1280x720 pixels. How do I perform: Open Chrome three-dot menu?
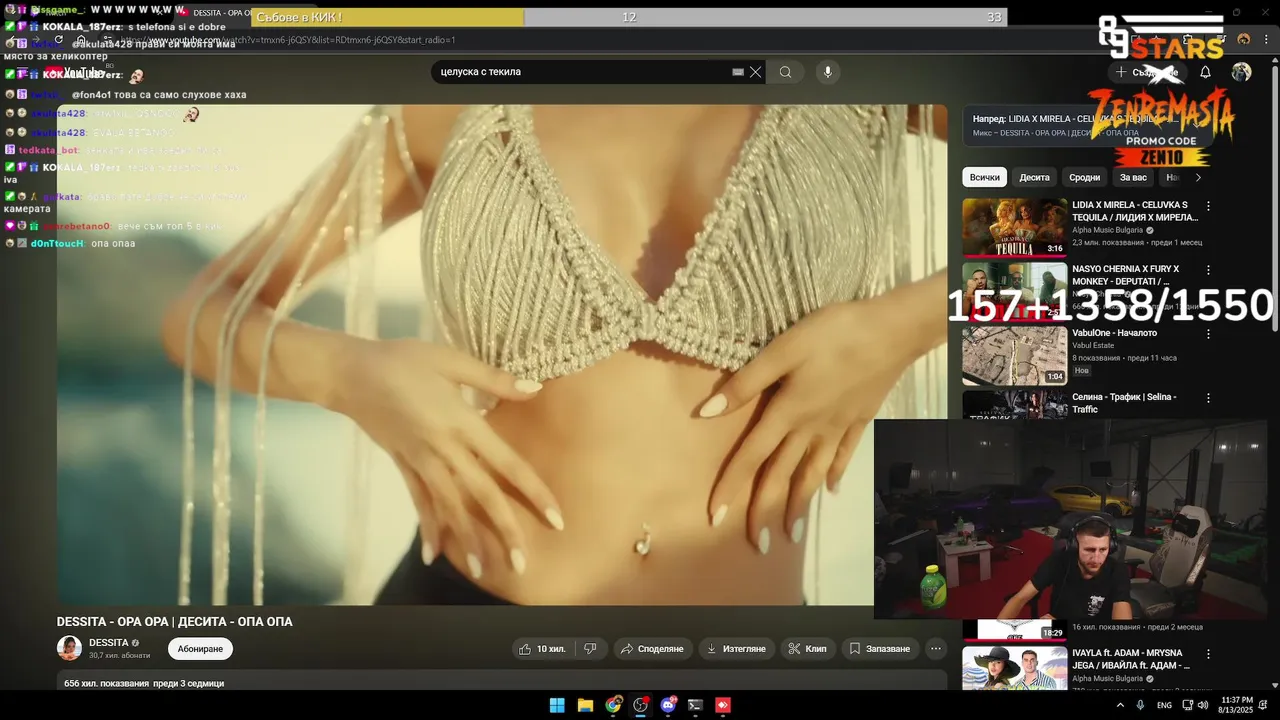(1266, 39)
